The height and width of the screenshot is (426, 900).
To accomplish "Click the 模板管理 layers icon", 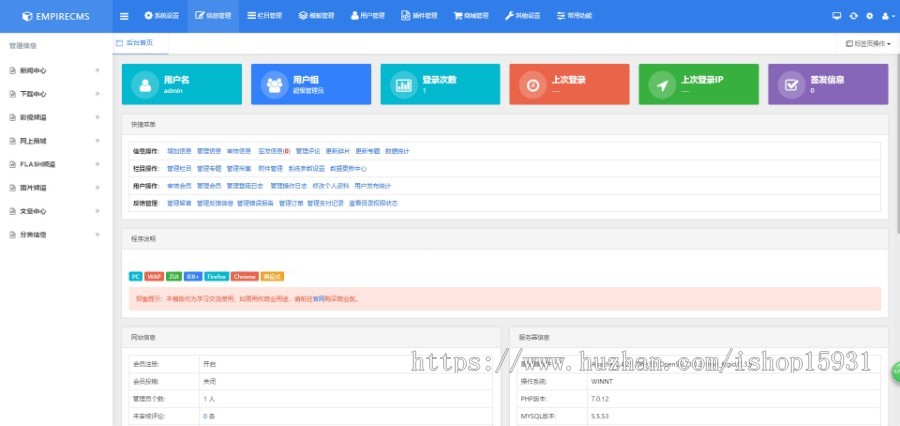I will pyautogui.click(x=303, y=16).
